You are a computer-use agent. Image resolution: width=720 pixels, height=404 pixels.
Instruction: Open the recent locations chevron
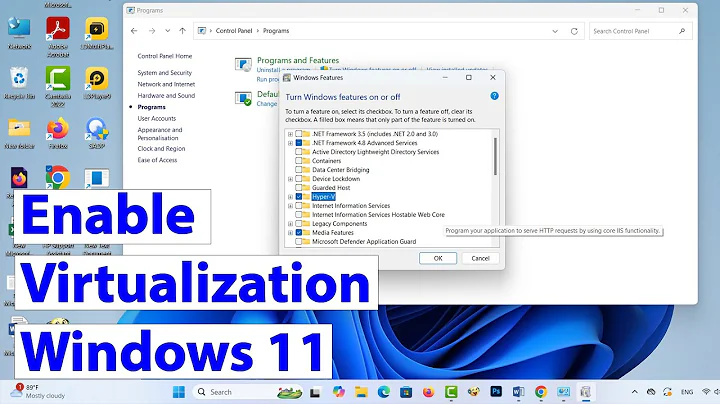(168, 31)
